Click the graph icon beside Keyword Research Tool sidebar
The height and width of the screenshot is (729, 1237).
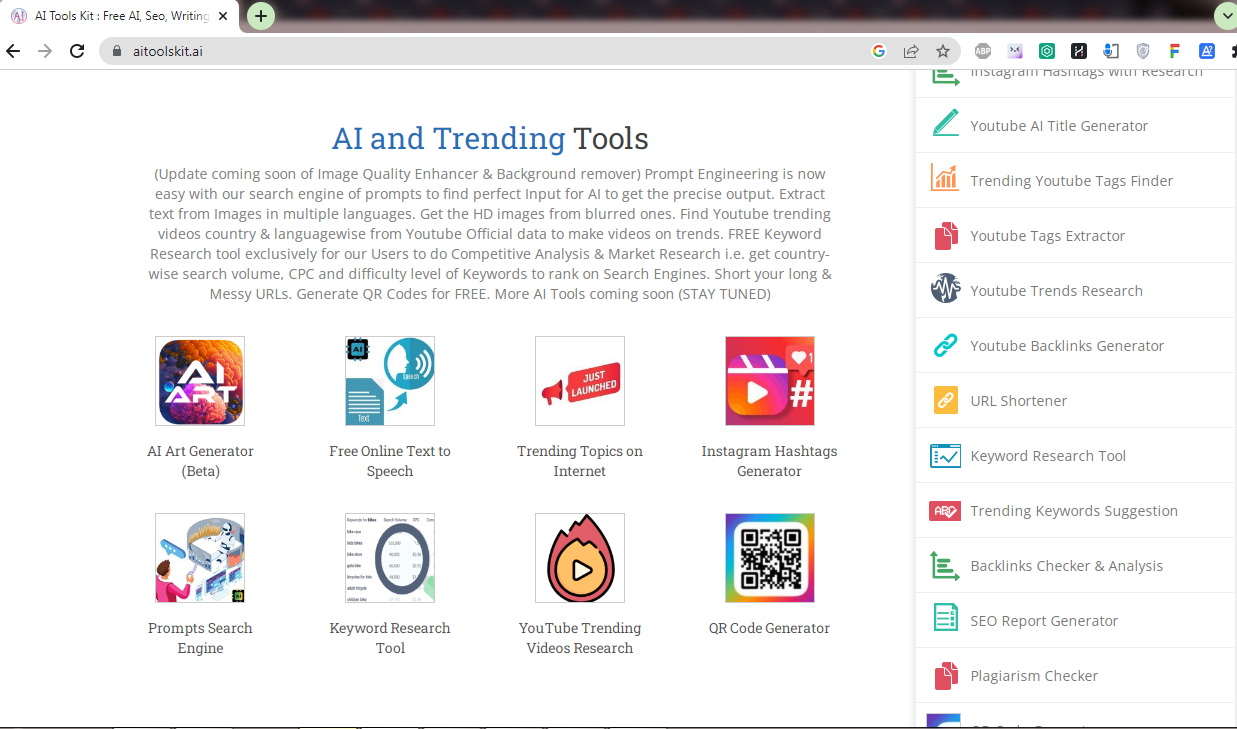coord(945,455)
